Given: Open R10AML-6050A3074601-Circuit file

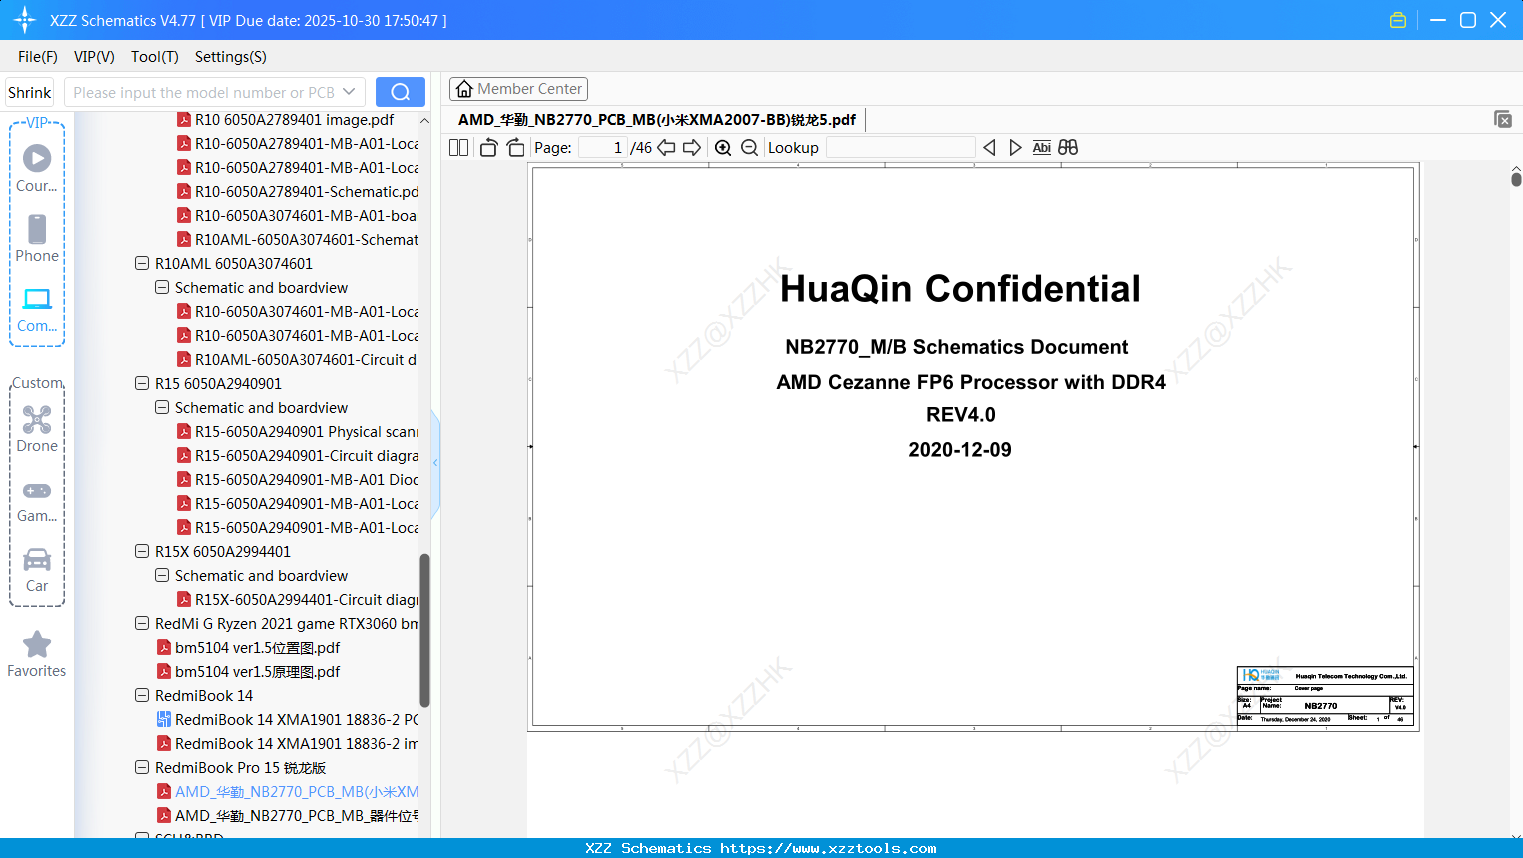Looking at the screenshot, I should [298, 360].
